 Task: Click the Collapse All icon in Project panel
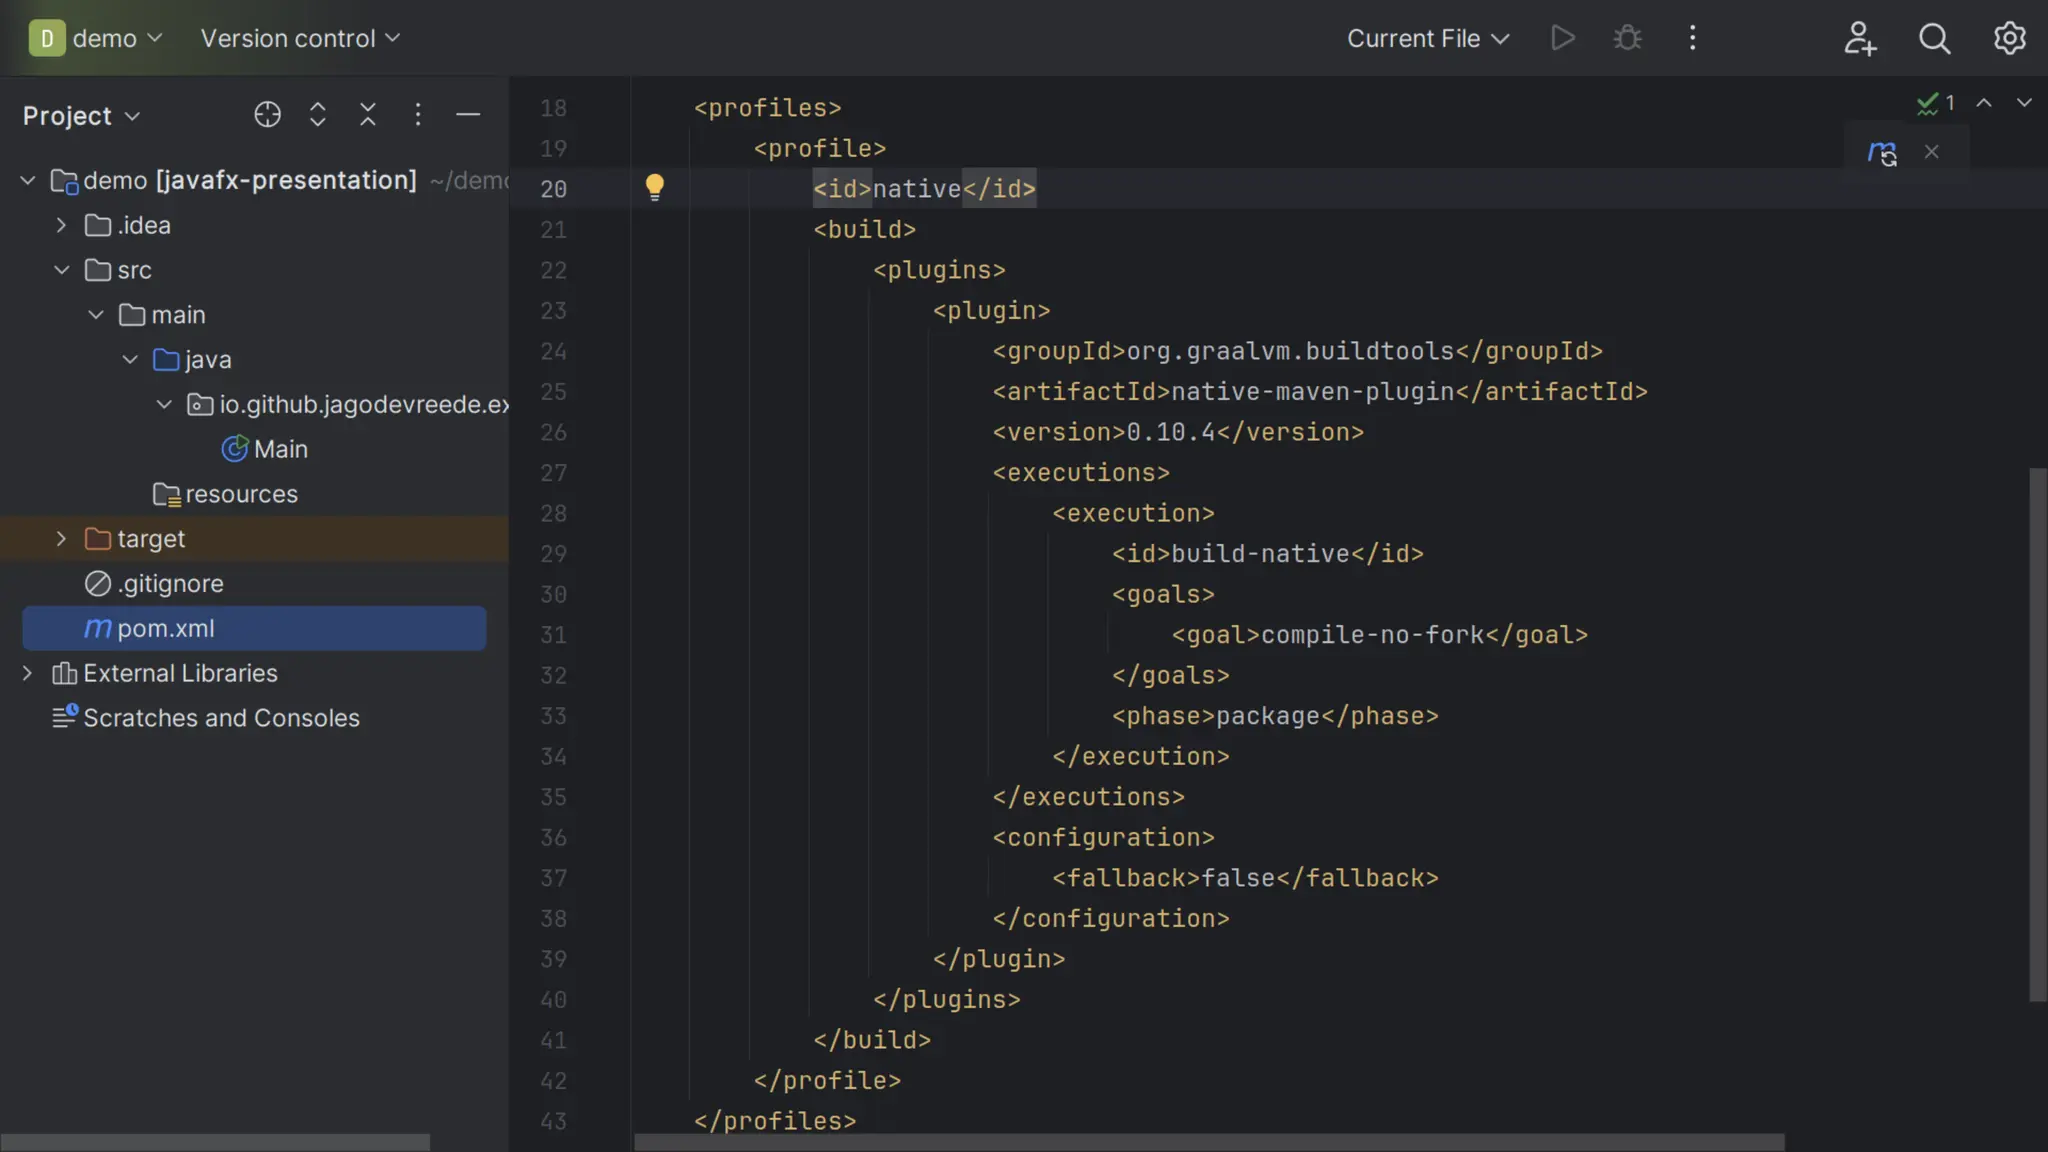pyautogui.click(x=368, y=115)
